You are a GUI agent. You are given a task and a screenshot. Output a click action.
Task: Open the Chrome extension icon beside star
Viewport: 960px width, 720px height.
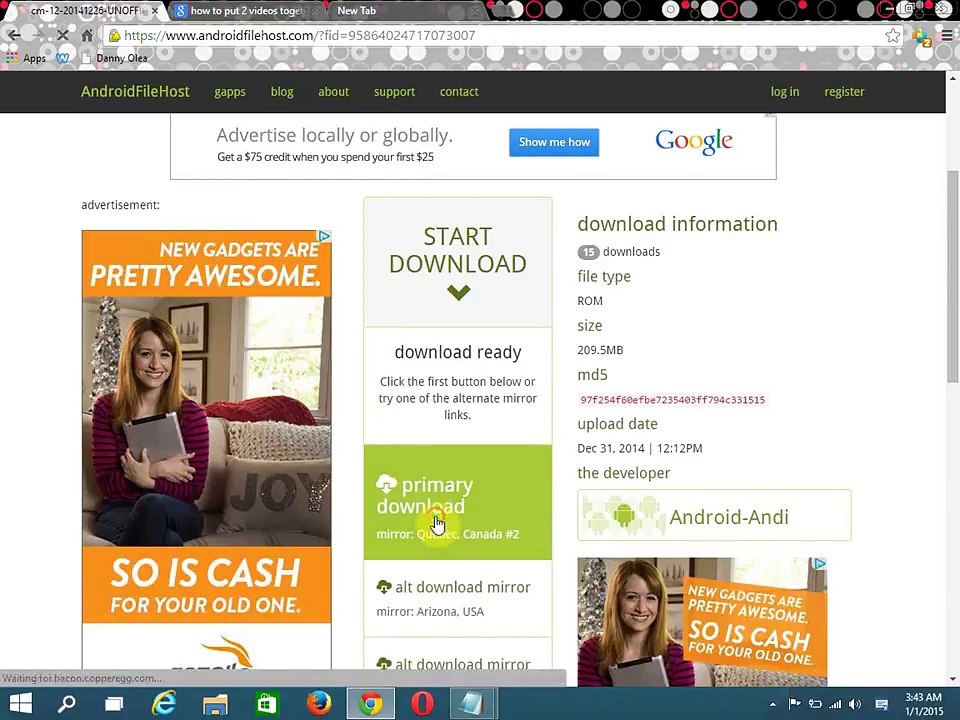(x=921, y=37)
